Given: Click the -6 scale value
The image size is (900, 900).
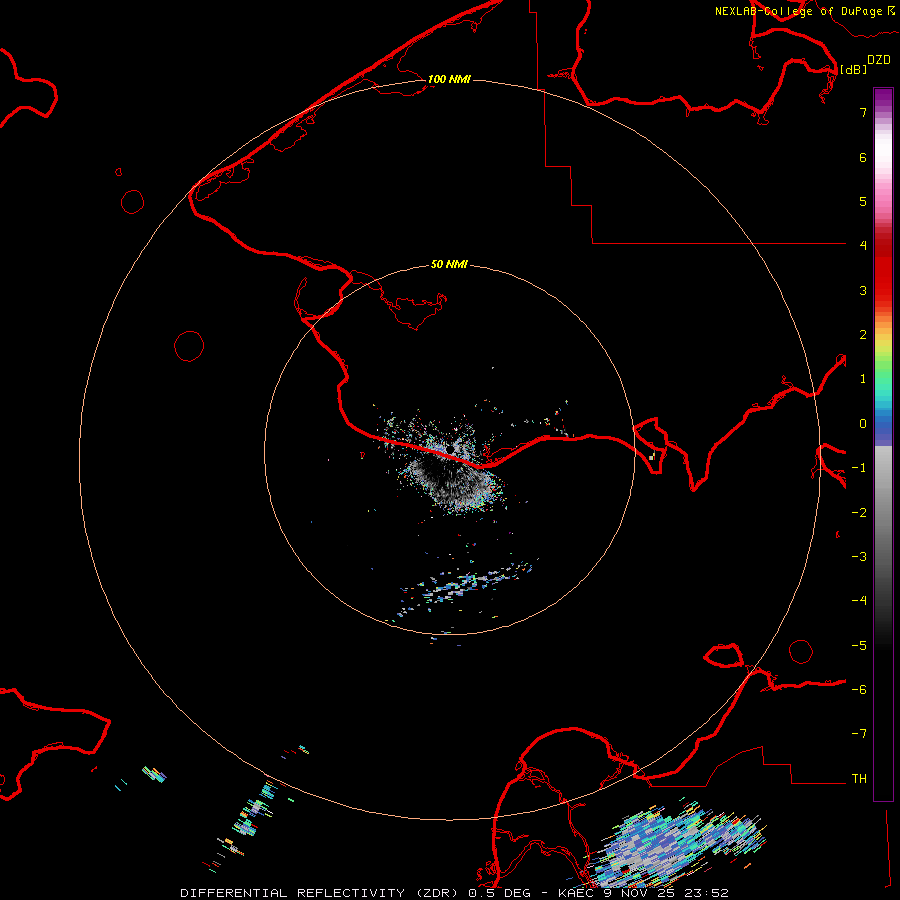Looking at the screenshot, I should click(x=859, y=690).
